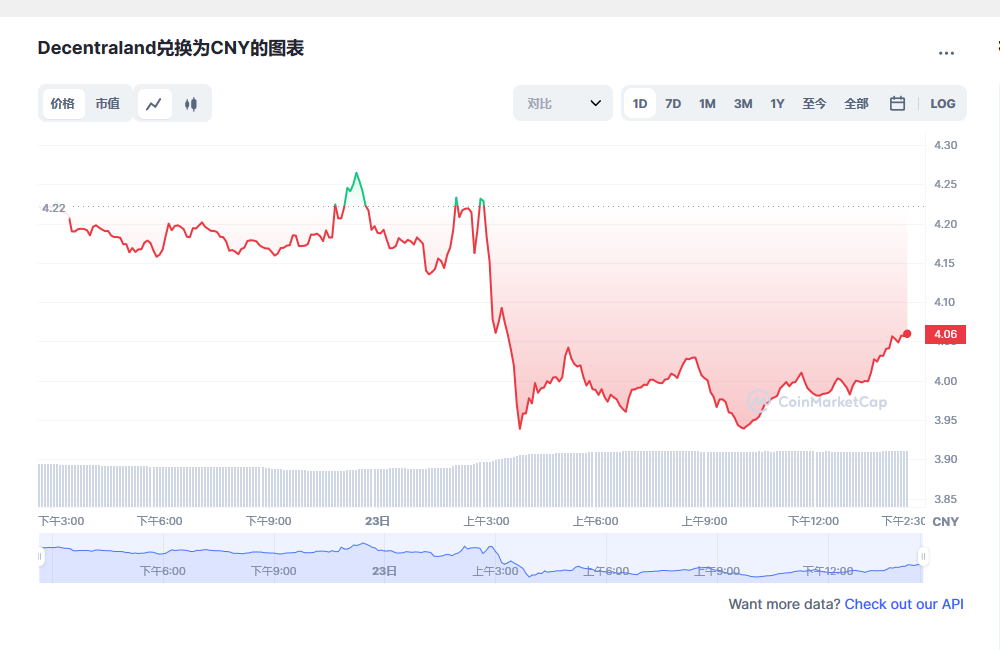Viewport: 1000px width, 650px height.
Task: Switch to candlestick chart view
Action: click(x=191, y=103)
